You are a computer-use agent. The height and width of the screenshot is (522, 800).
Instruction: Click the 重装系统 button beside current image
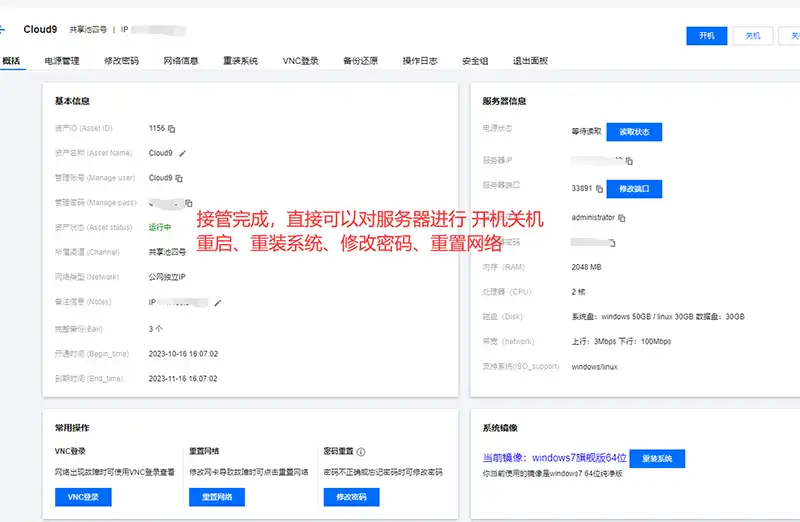(x=657, y=459)
